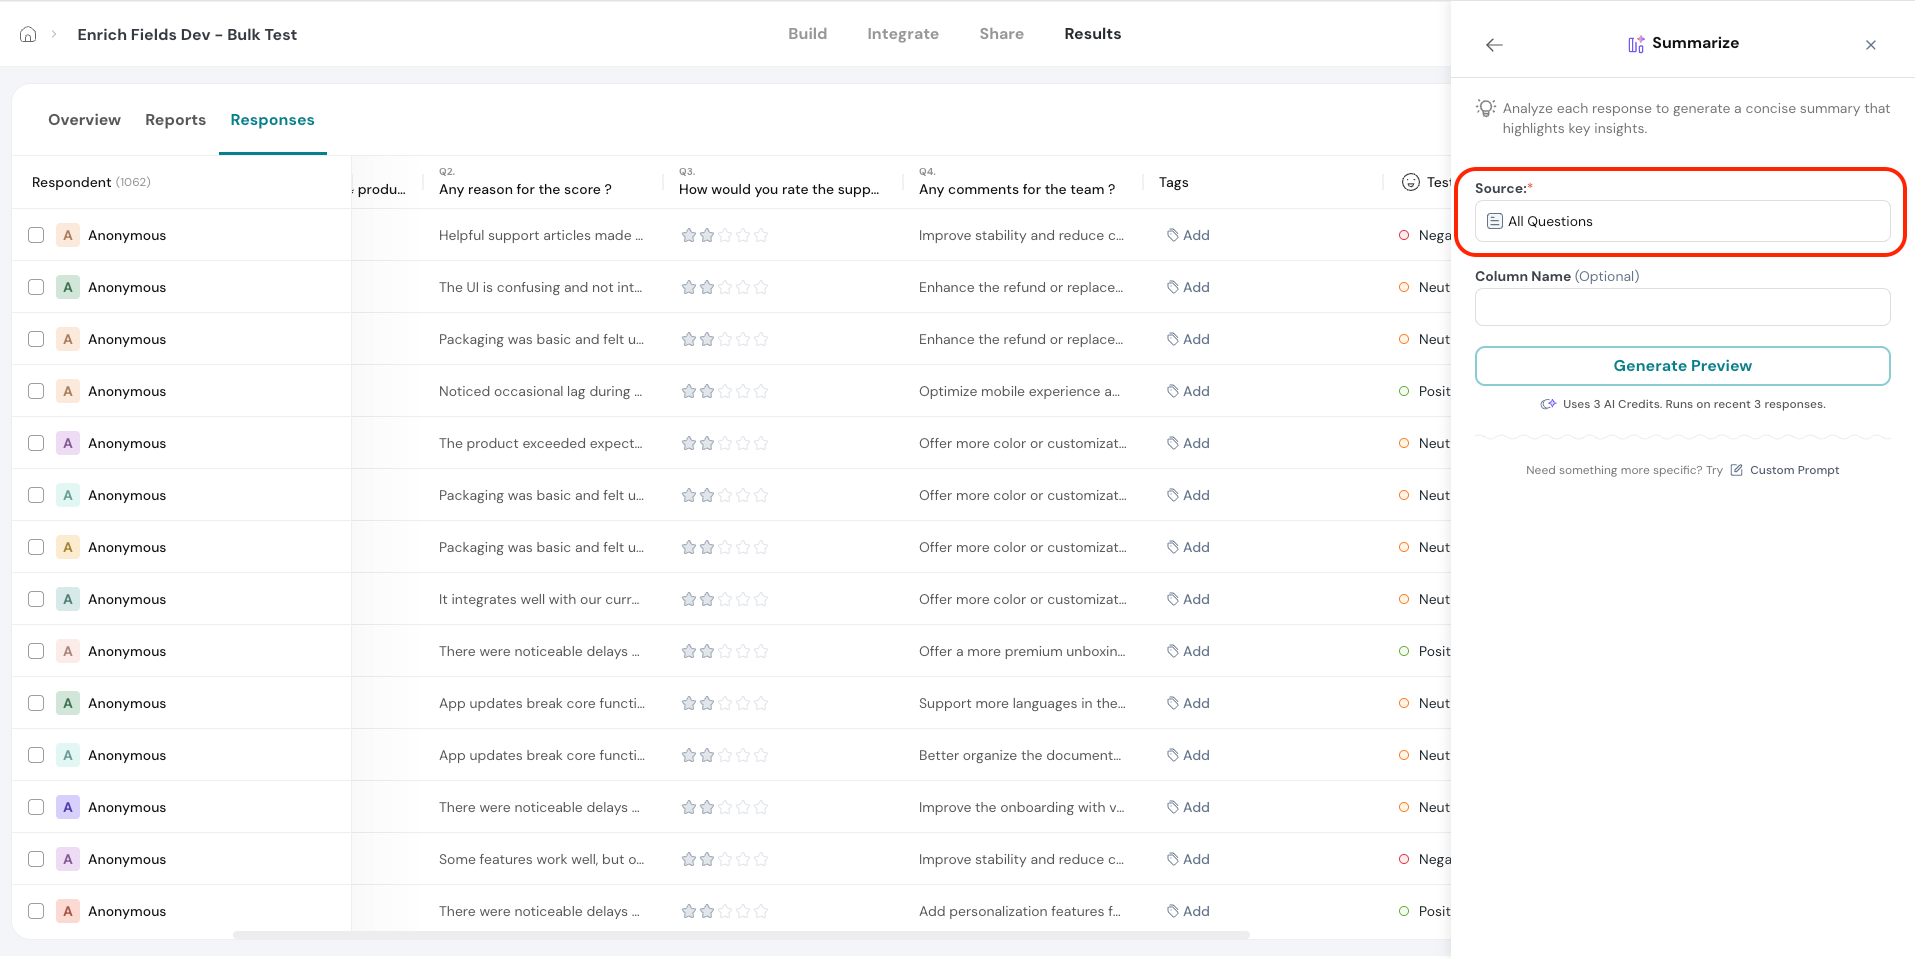The height and width of the screenshot is (959, 1915).
Task: Click the Generate Preview button
Action: (x=1682, y=366)
